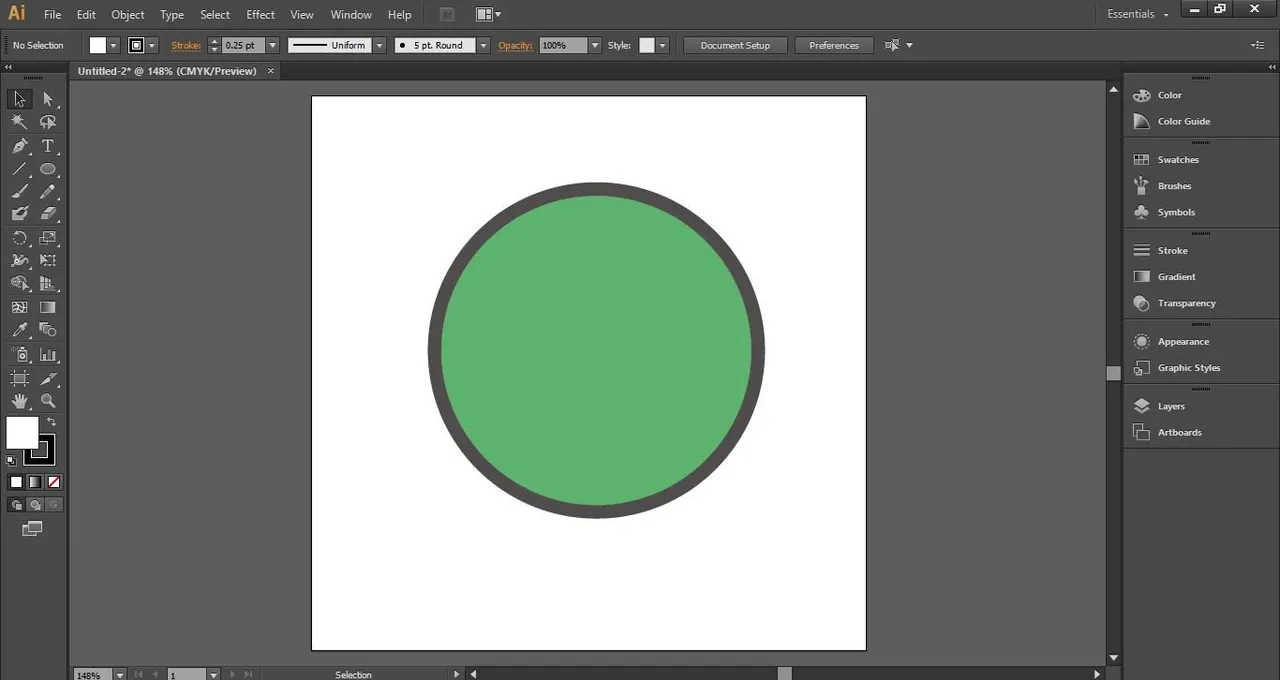The height and width of the screenshot is (680, 1280).
Task: Activate the Pencil tool
Action: [x=48, y=192]
